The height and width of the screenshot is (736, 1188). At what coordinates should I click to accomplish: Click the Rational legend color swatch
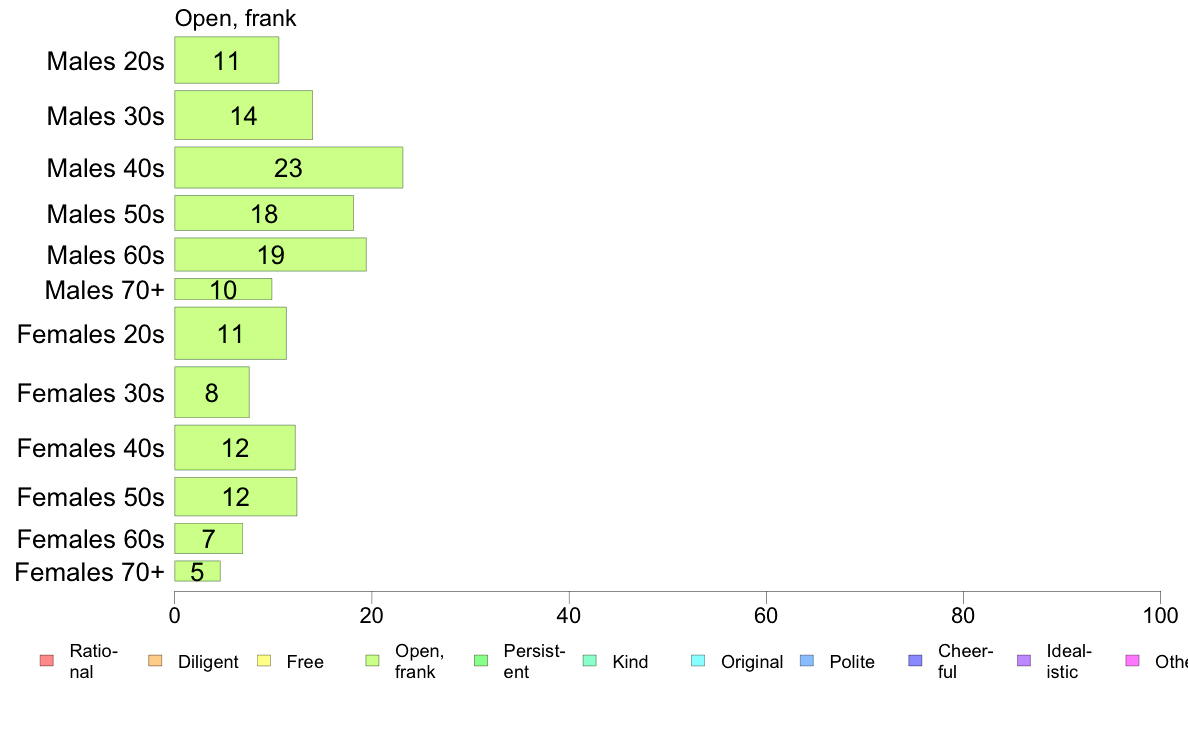47,661
